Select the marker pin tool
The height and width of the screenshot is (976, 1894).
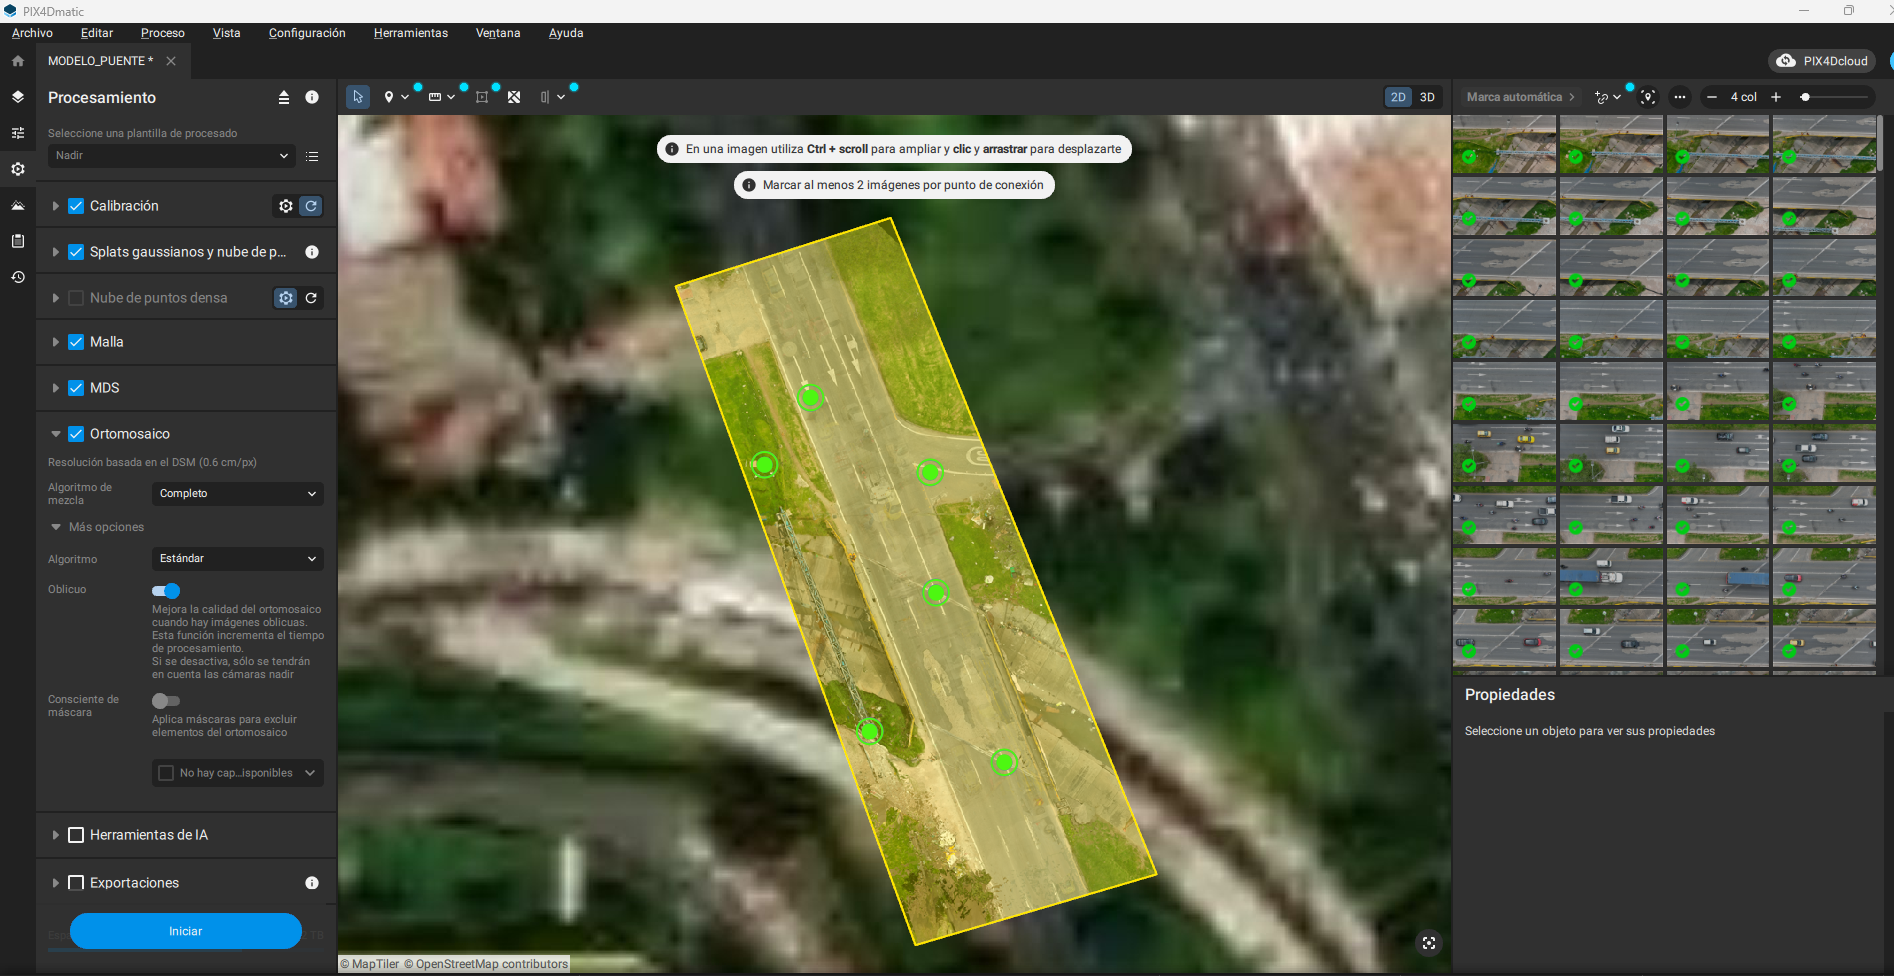[389, 97]
